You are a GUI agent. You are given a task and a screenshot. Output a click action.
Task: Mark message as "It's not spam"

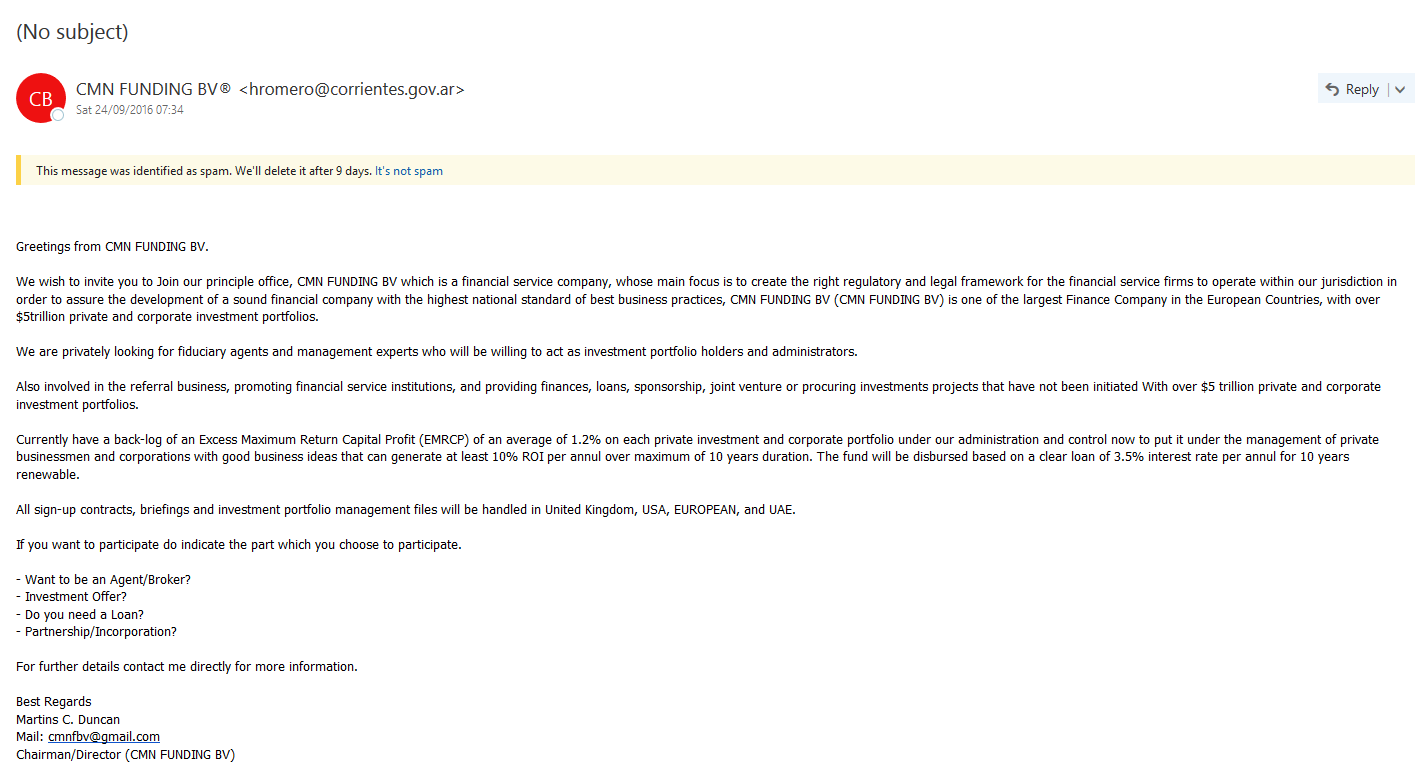[x=409, y=171]
